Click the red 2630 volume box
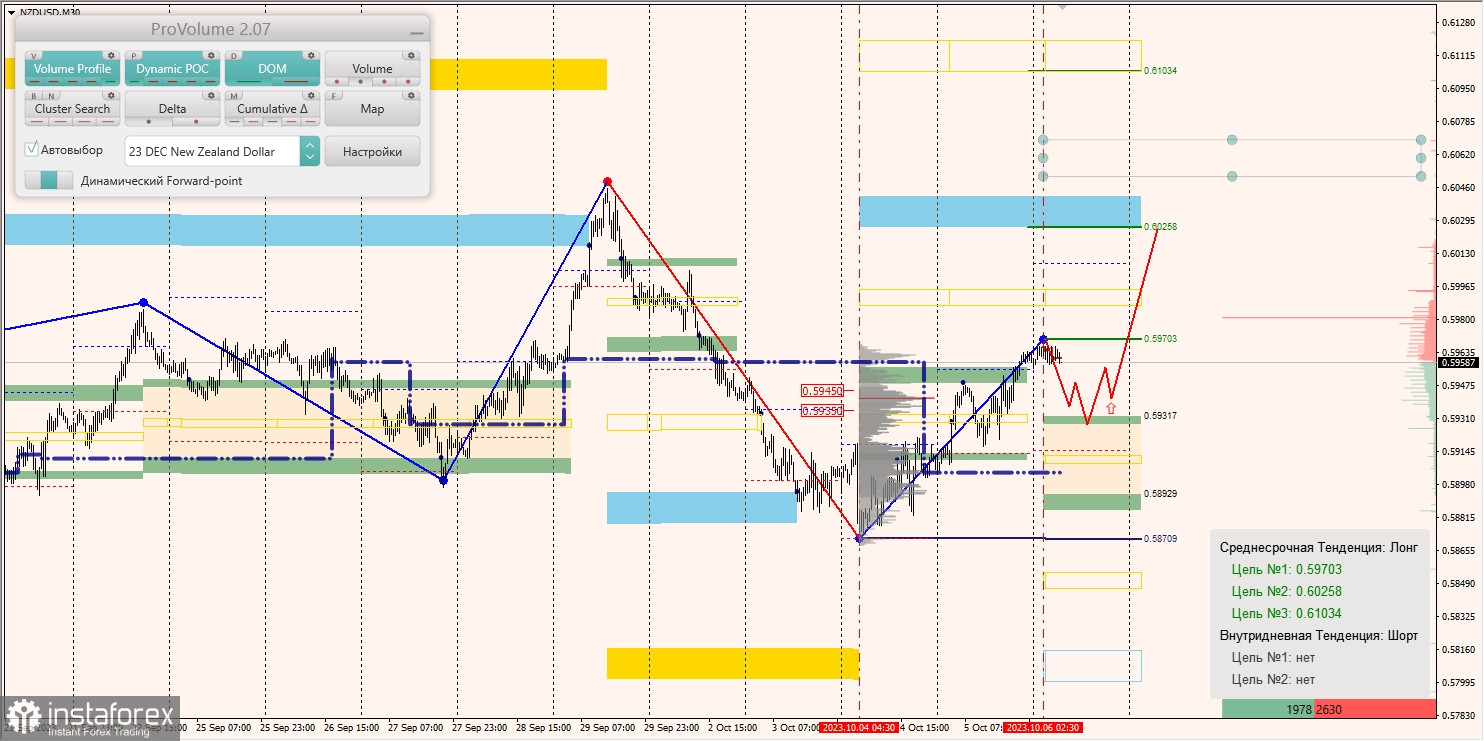Image resolution: width=1484 pixels, height=741 pixels. click(x=1374, y=709)
